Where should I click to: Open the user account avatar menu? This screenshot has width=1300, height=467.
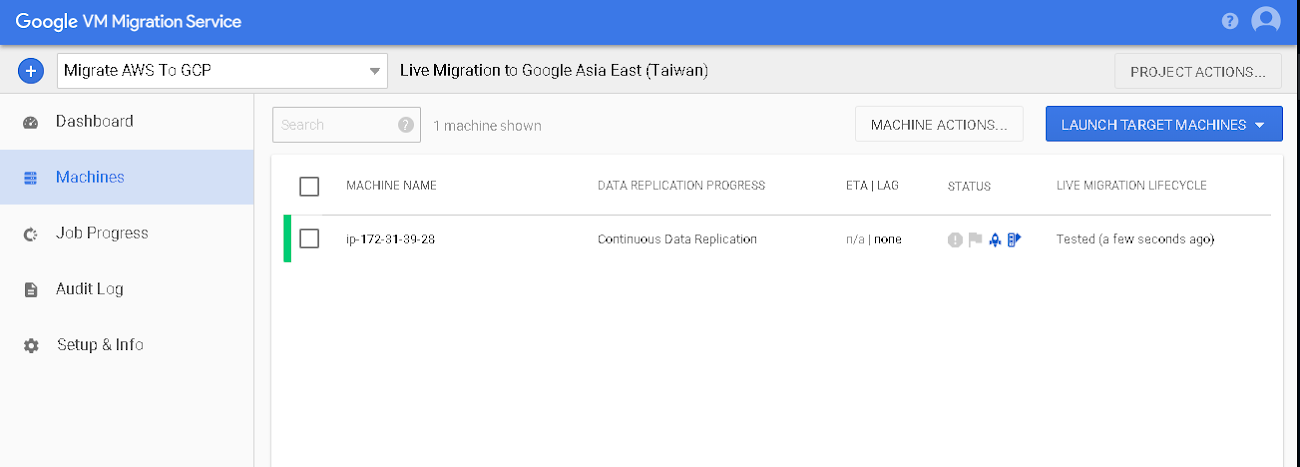tap(1265, 21)
